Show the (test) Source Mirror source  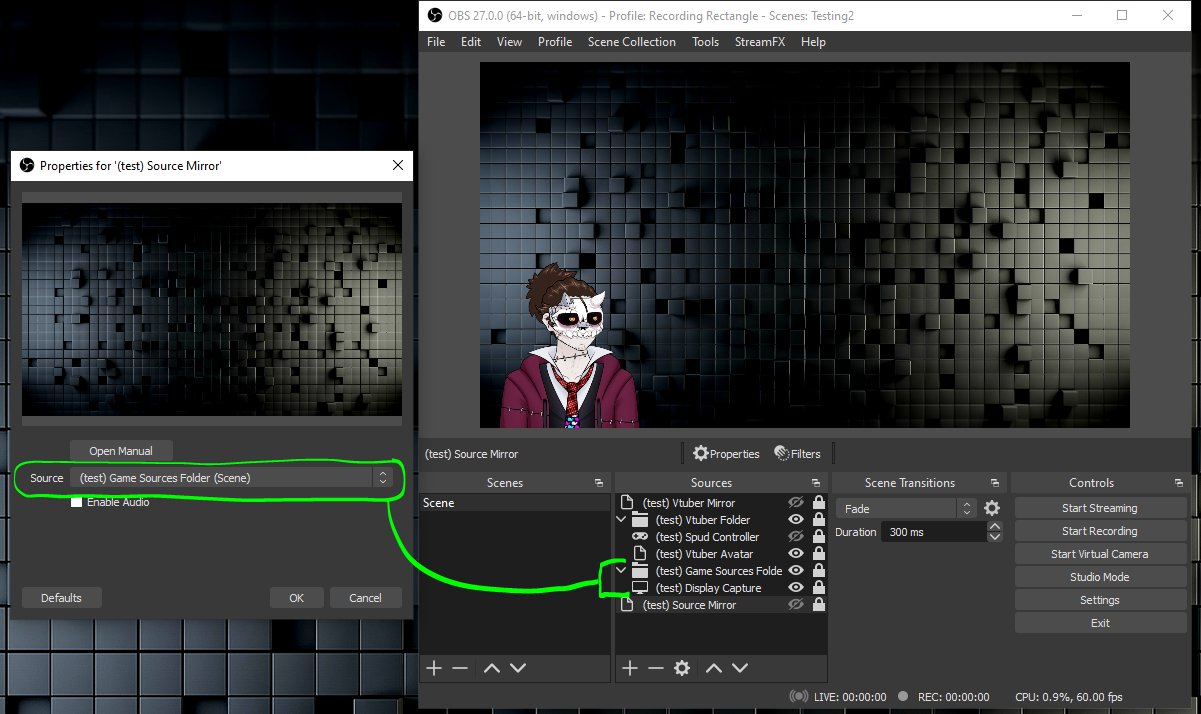(796, 605)
